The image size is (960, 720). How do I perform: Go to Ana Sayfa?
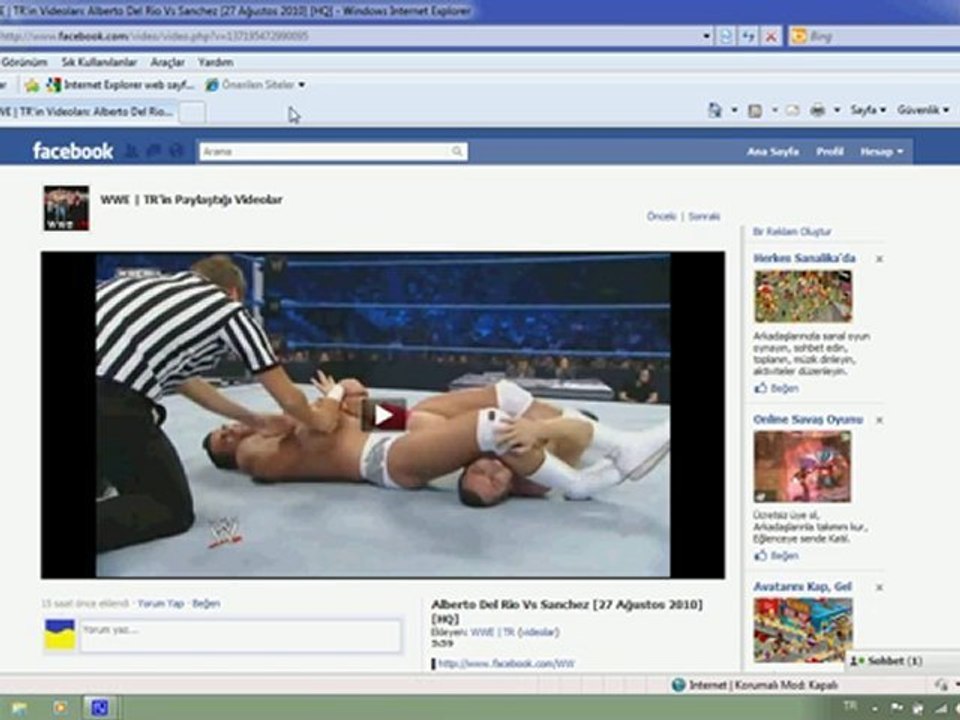(773, 151)
